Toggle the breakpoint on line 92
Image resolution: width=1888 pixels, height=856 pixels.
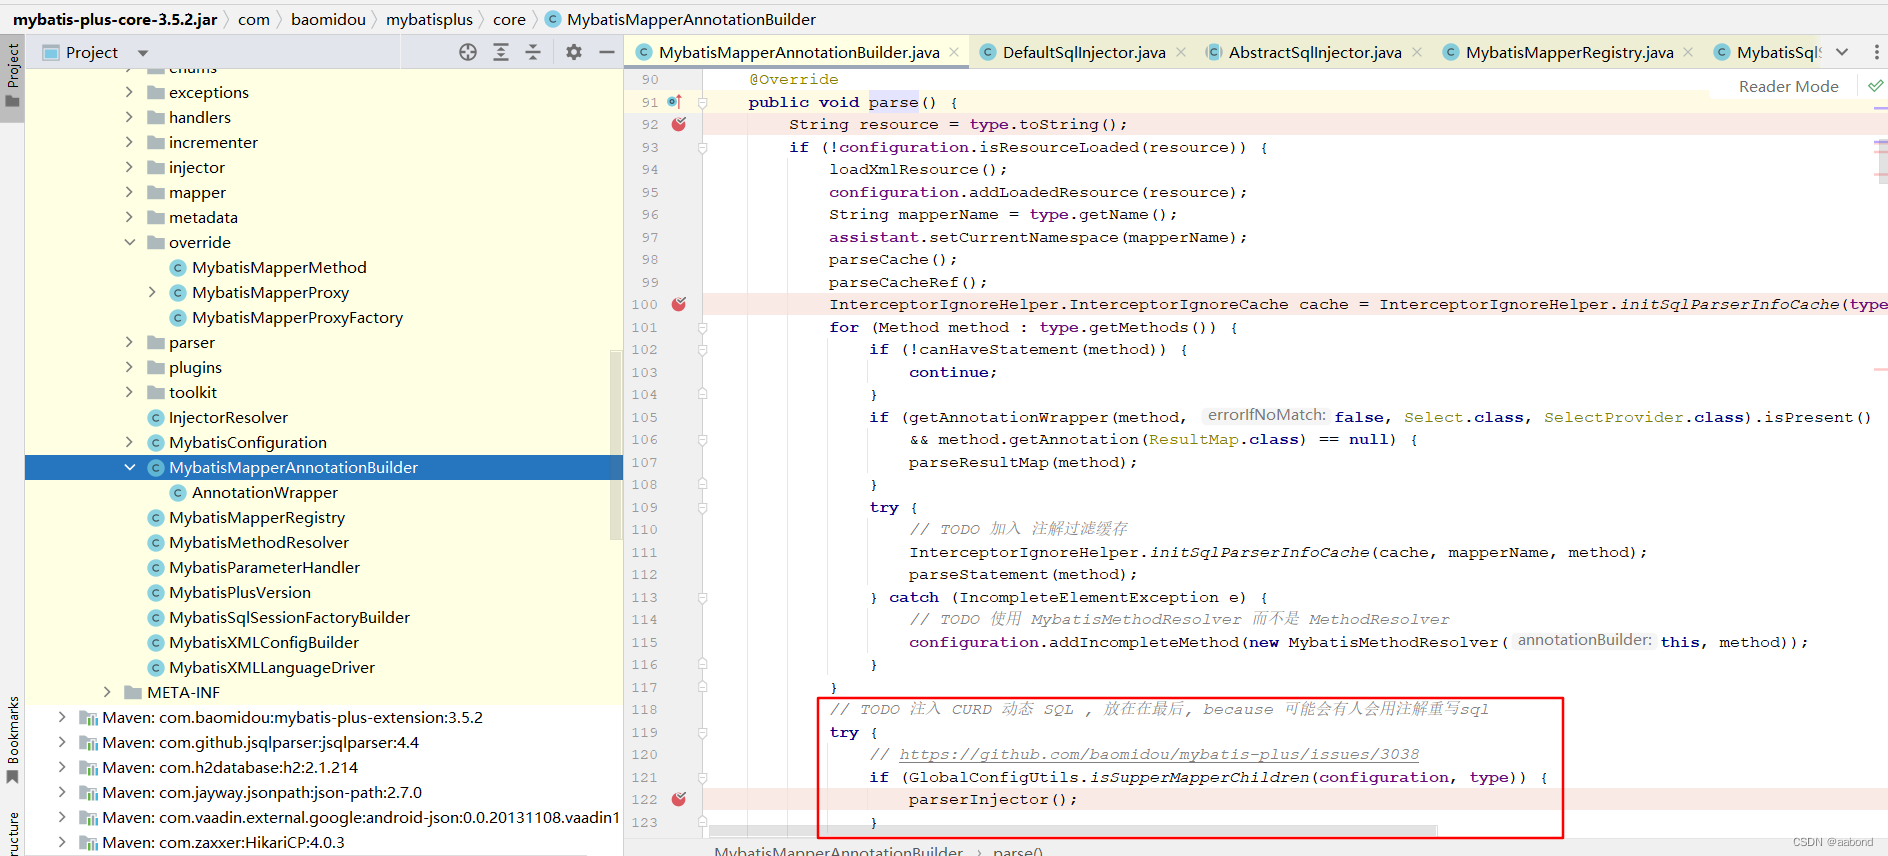(679, 124)
